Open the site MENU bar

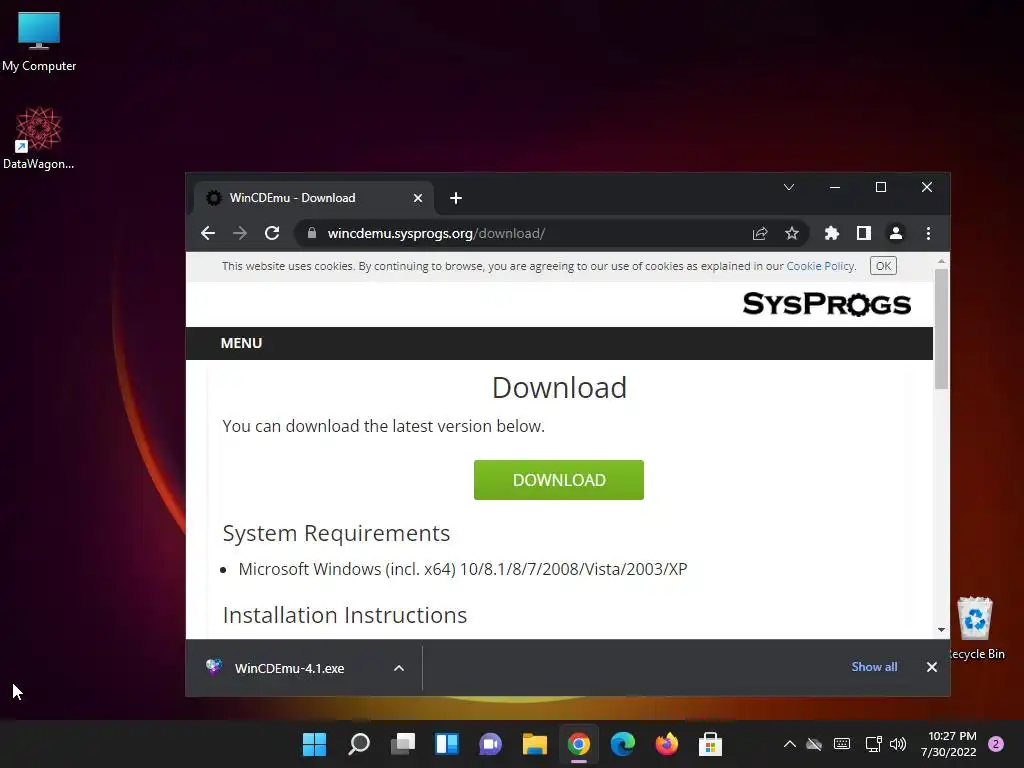(241, 344)
